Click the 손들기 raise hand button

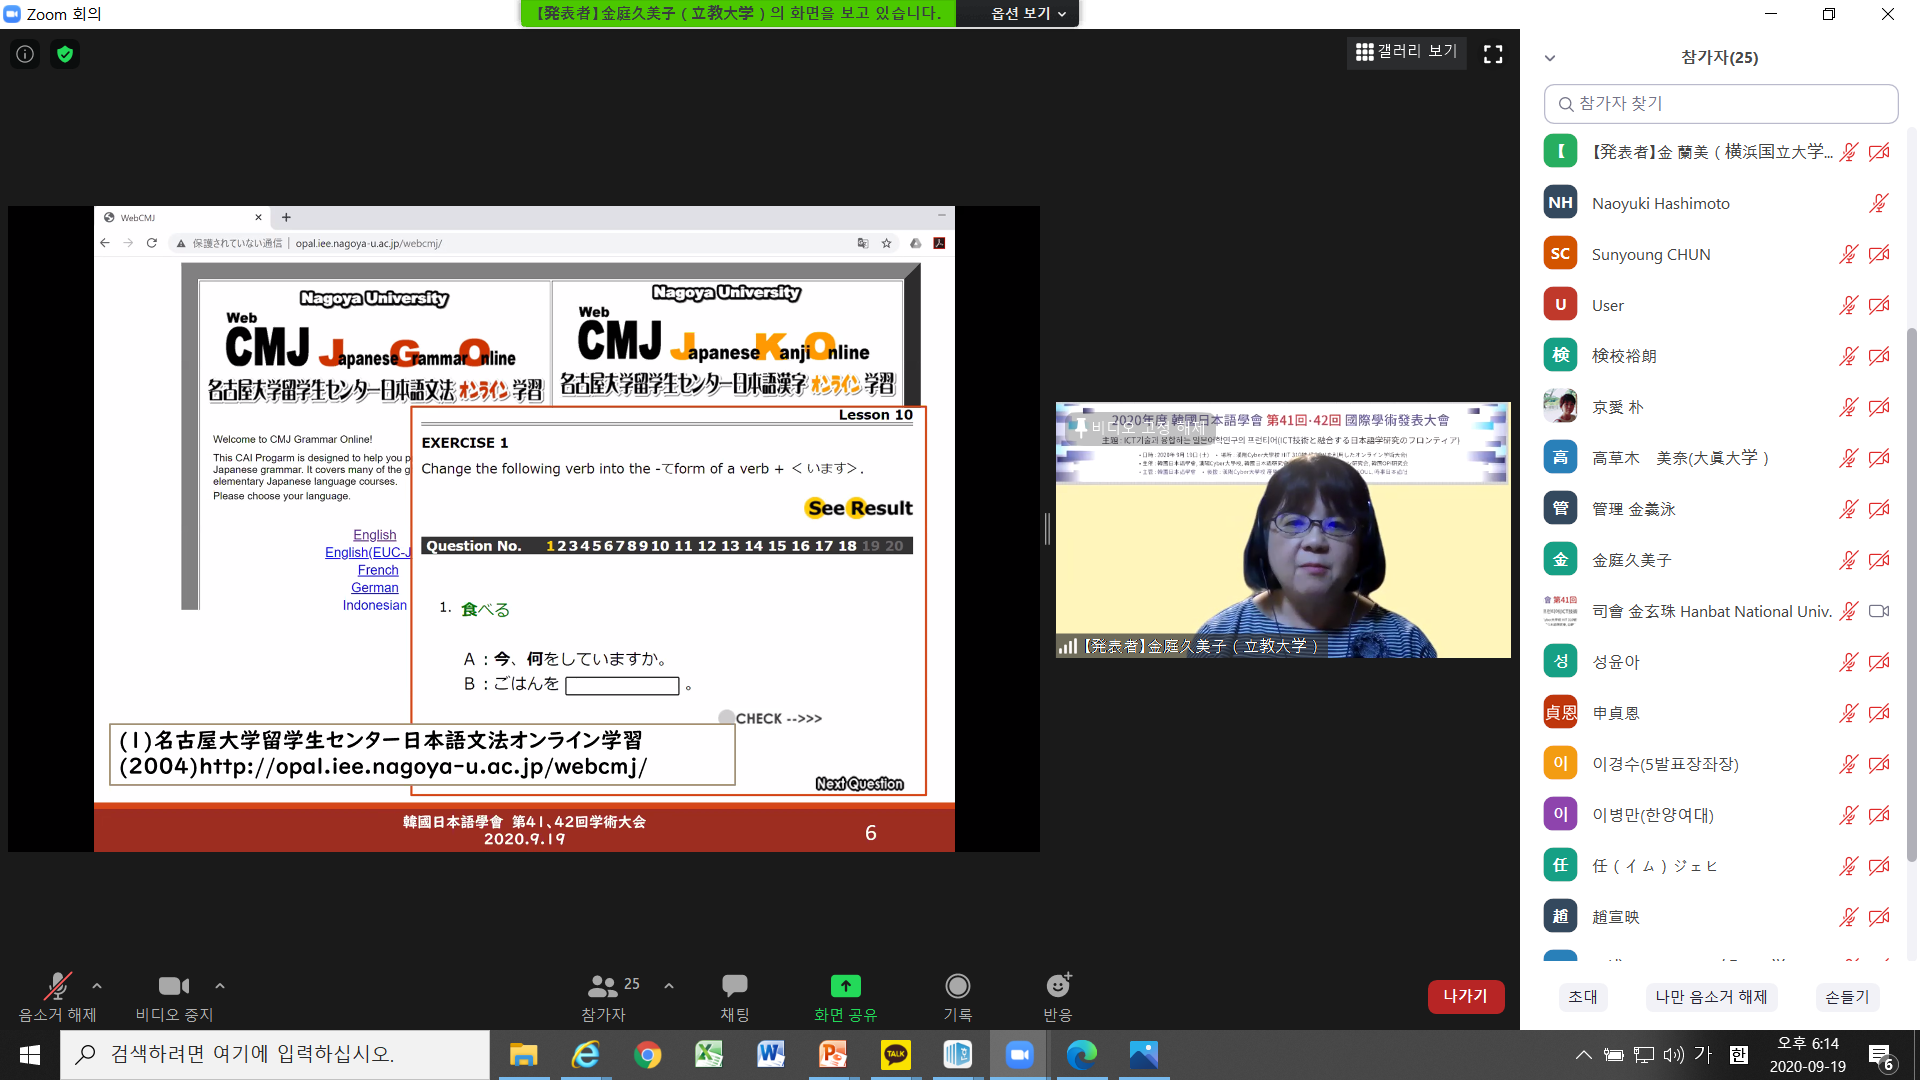tap(1846, 997)
